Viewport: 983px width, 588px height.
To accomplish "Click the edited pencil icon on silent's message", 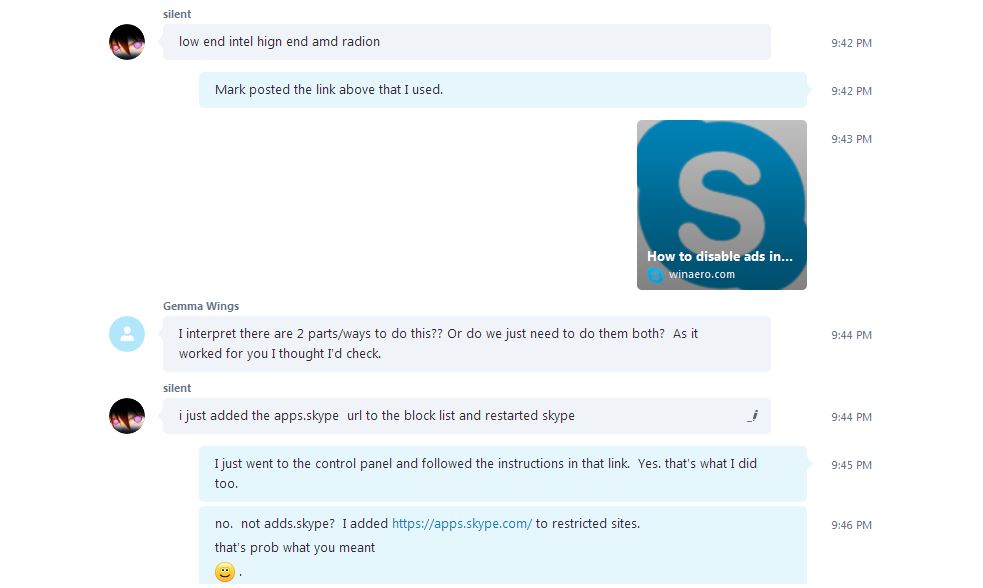I will pyautogui.click(x=752, y=415).
